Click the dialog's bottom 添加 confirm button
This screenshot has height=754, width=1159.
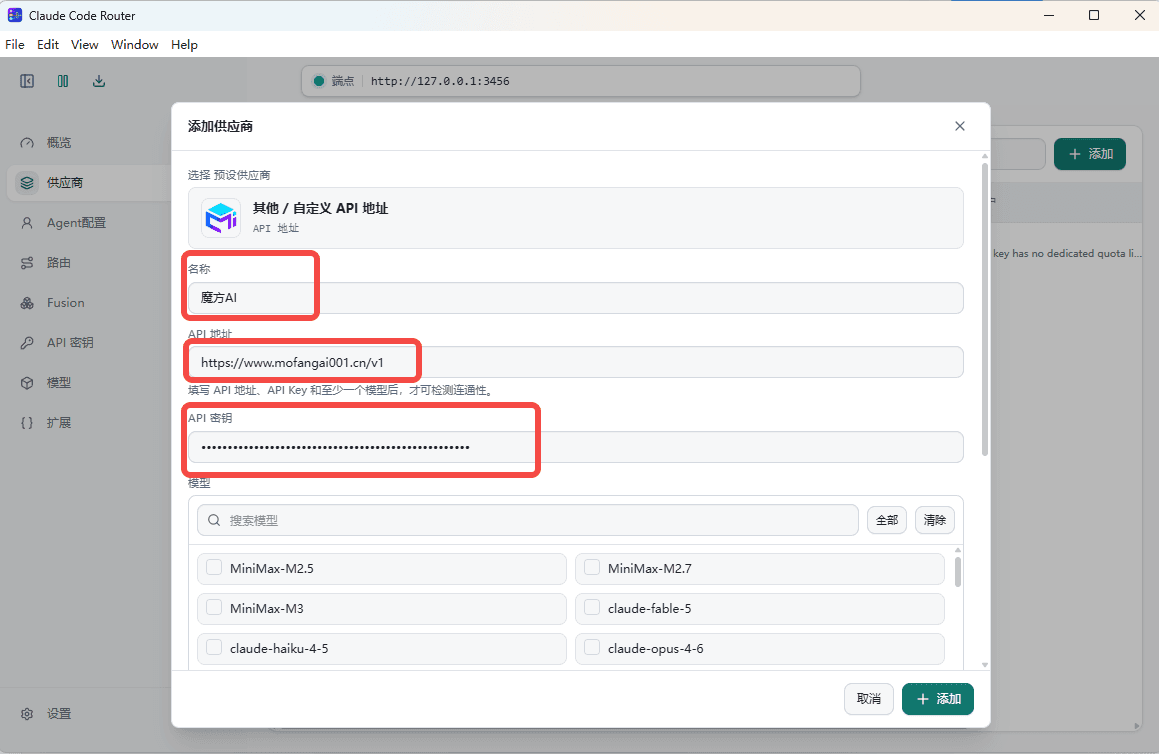tap(938, 699)
